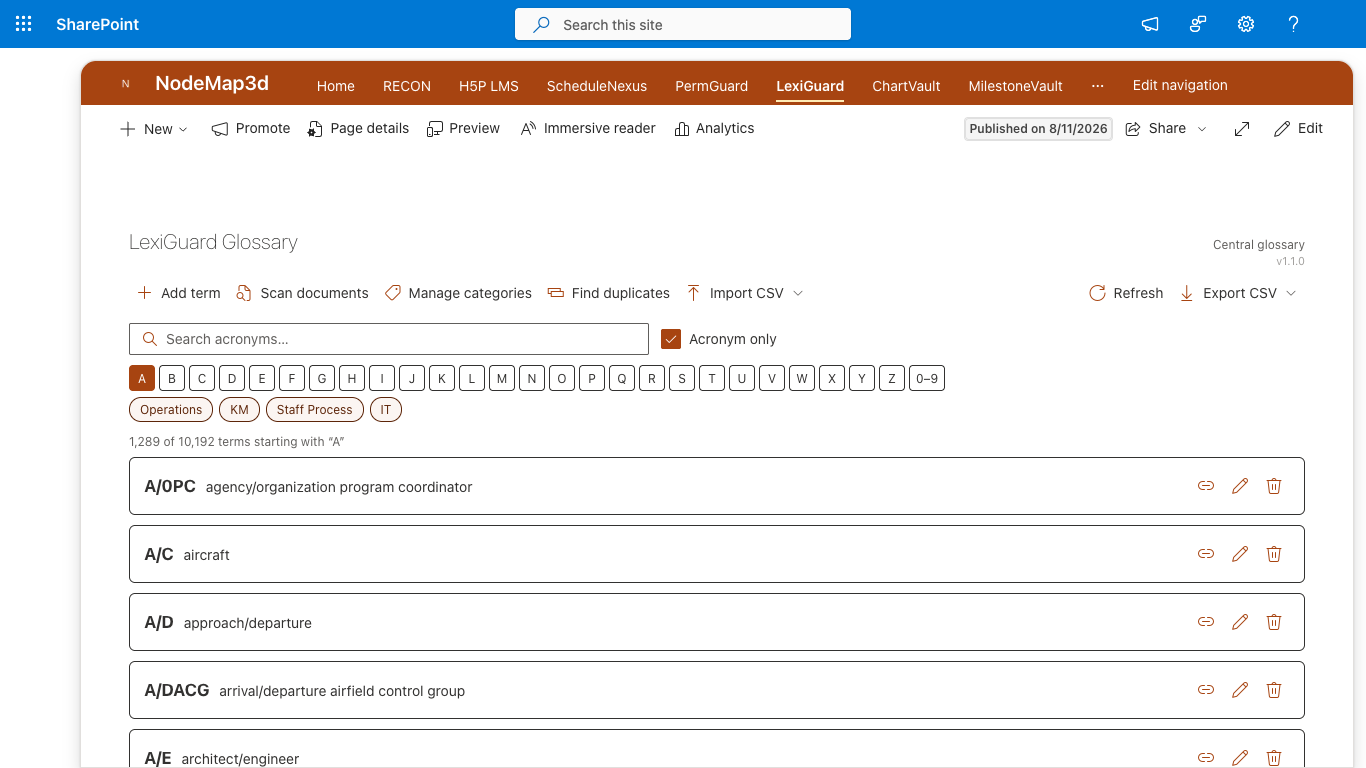Copy link for A/C aircraft term
The height and width of the screenshot is (768, 1366).
pos(1206,554)
